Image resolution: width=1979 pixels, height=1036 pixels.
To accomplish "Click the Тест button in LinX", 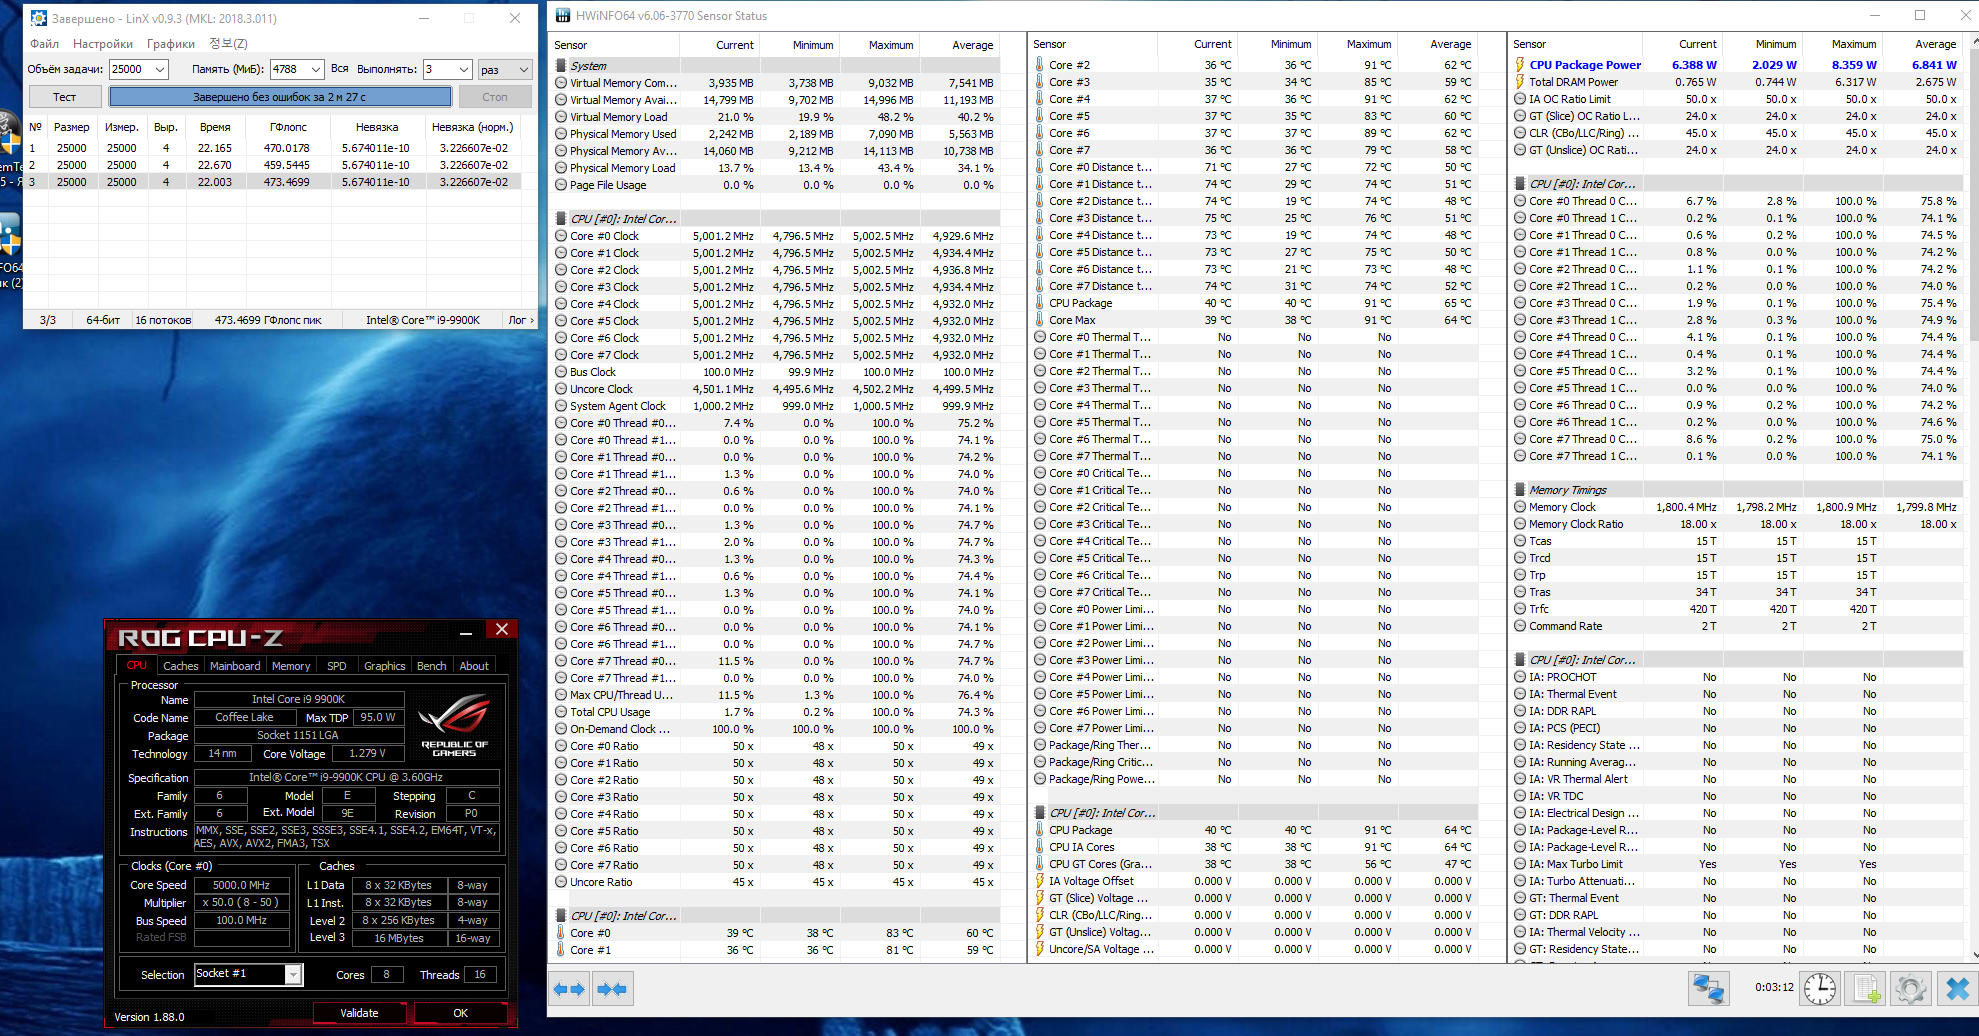I will 65,97.
